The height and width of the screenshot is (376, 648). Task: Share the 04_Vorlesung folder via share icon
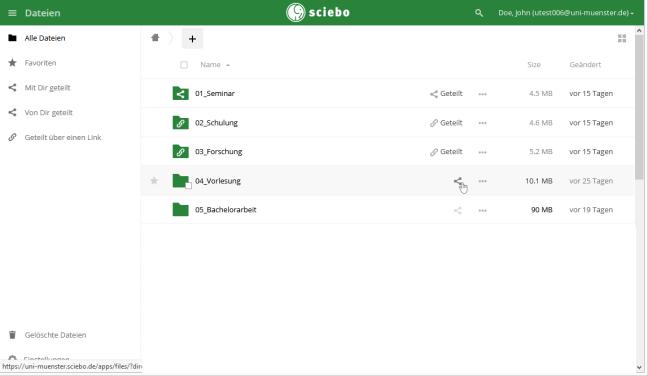coord(457,181)
